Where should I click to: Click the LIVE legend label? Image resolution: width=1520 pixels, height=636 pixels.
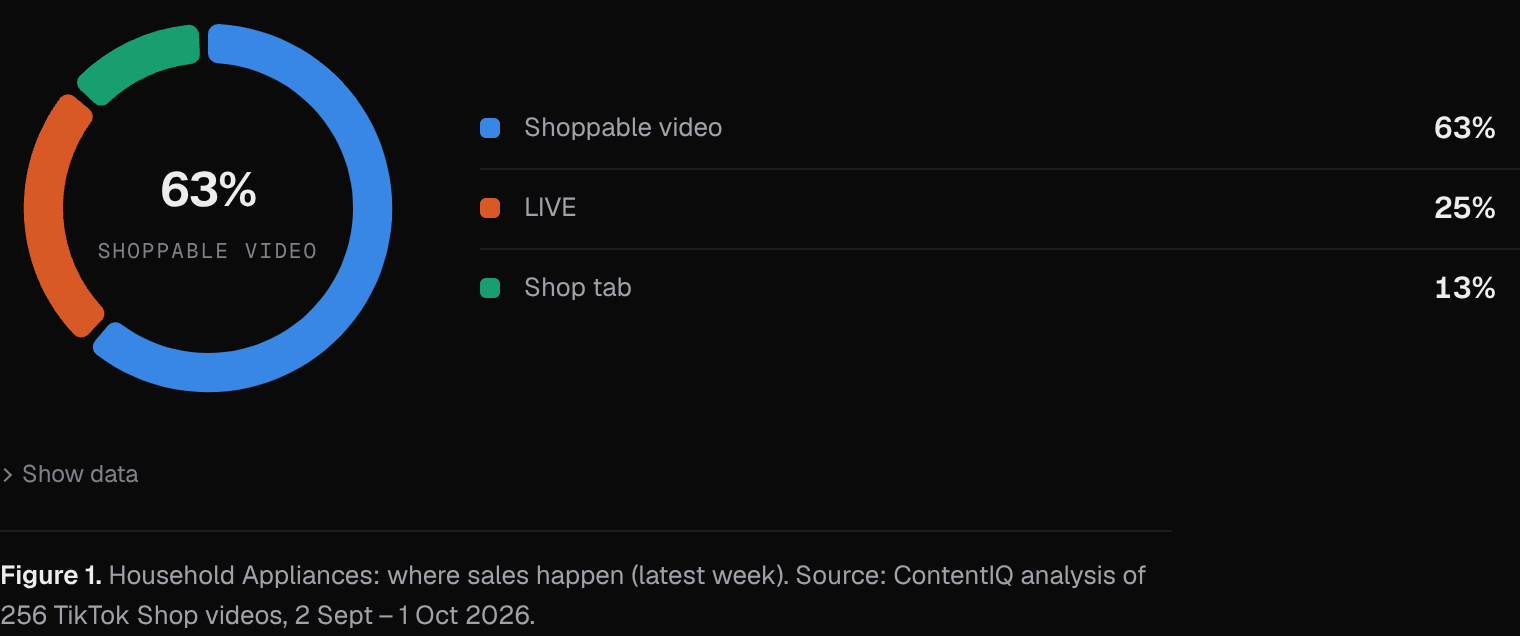[550, 208]
